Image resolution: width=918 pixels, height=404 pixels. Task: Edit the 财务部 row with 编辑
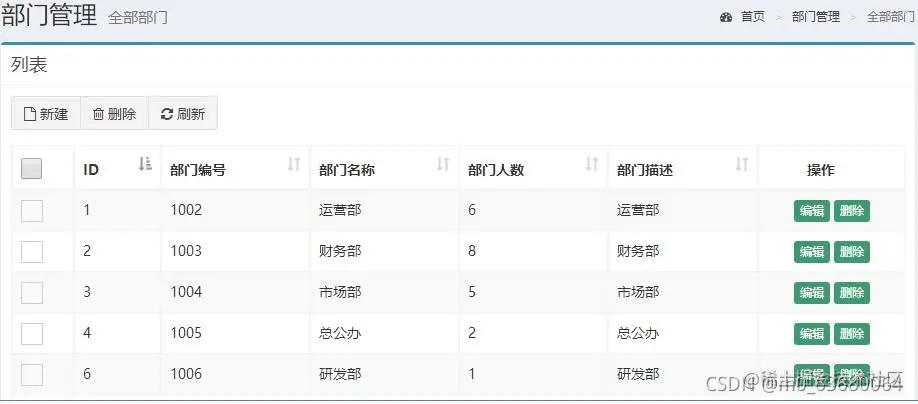click(x=811, y=252)
